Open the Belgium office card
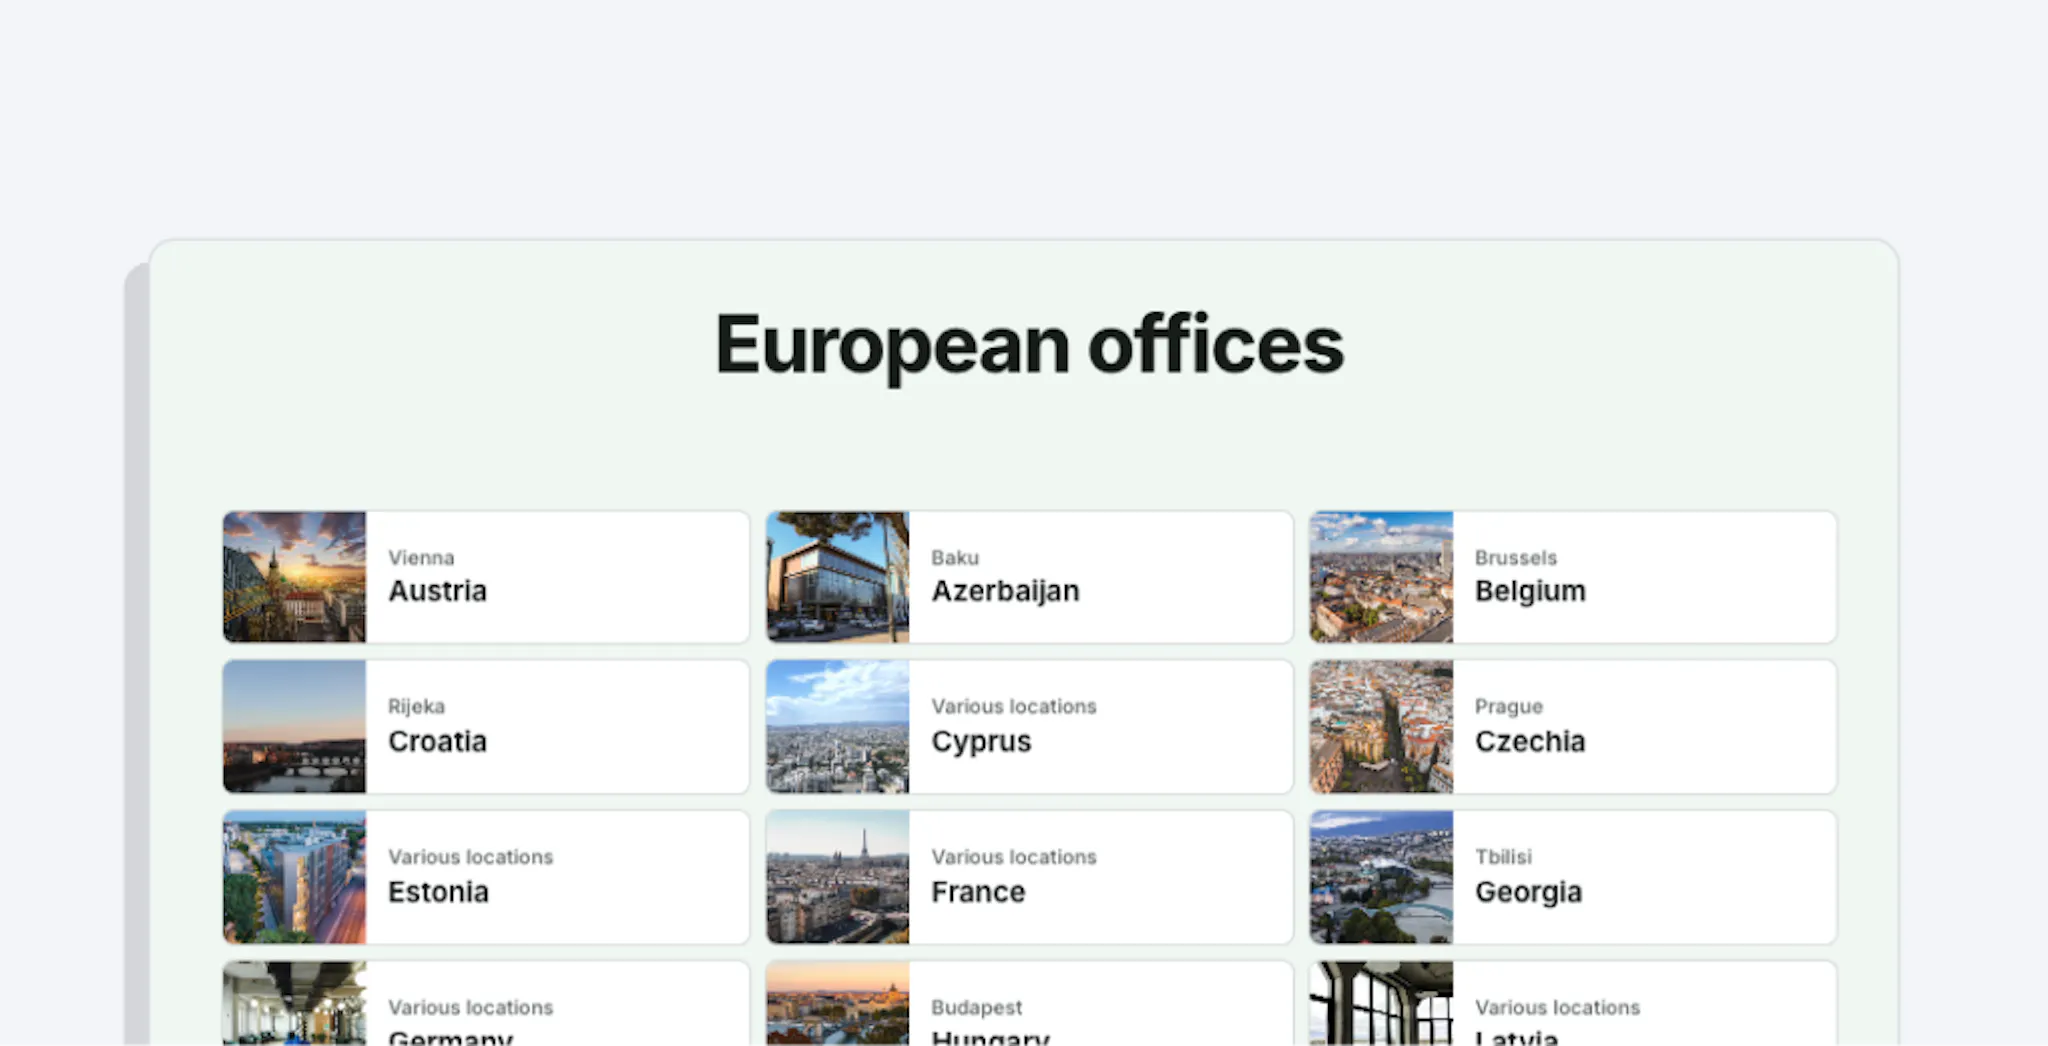 (x=1573, y=577)
